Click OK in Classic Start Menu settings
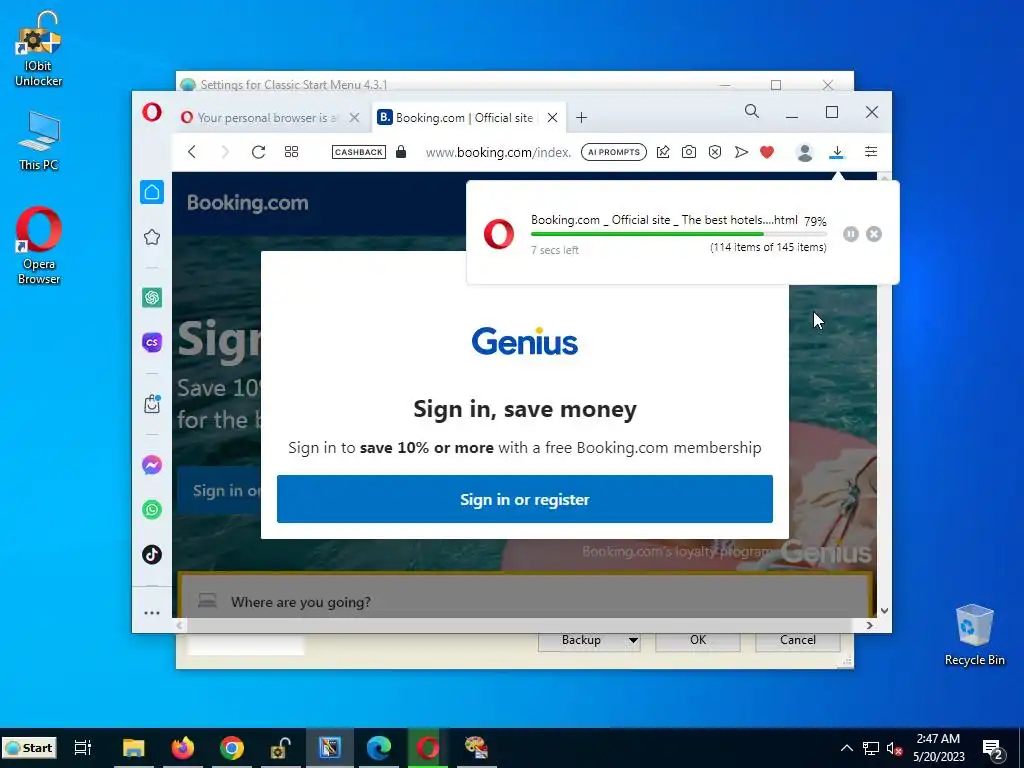Screen dimensions: 1024x768 [x=697, y=640]
